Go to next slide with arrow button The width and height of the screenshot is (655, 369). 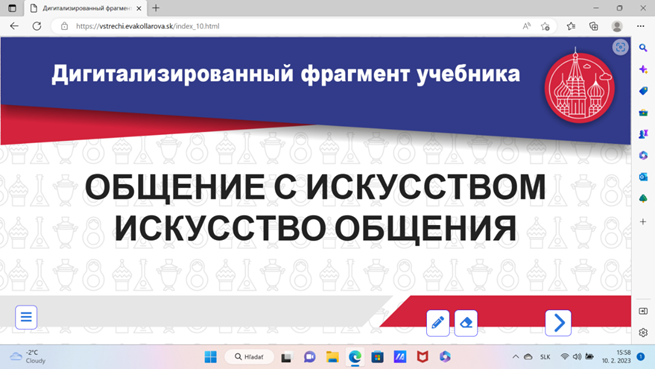[x=558, y=323]
